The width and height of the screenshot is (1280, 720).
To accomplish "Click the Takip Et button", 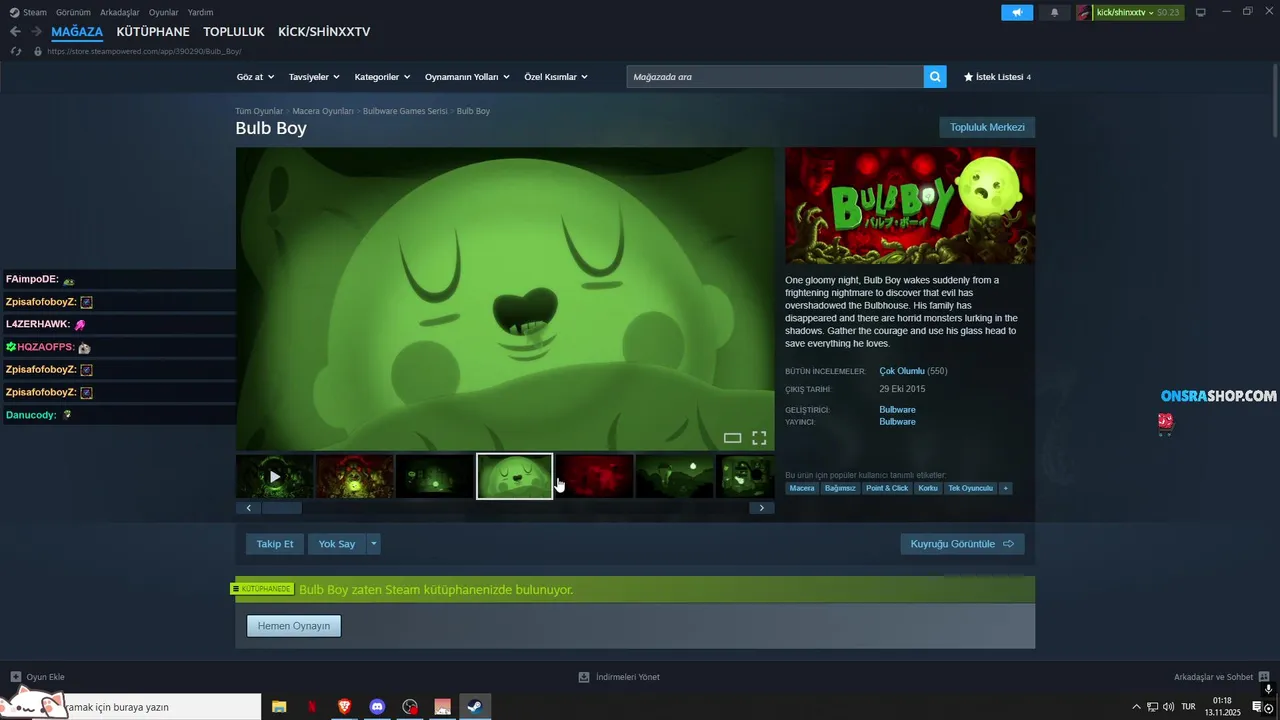I will point(275,544).
